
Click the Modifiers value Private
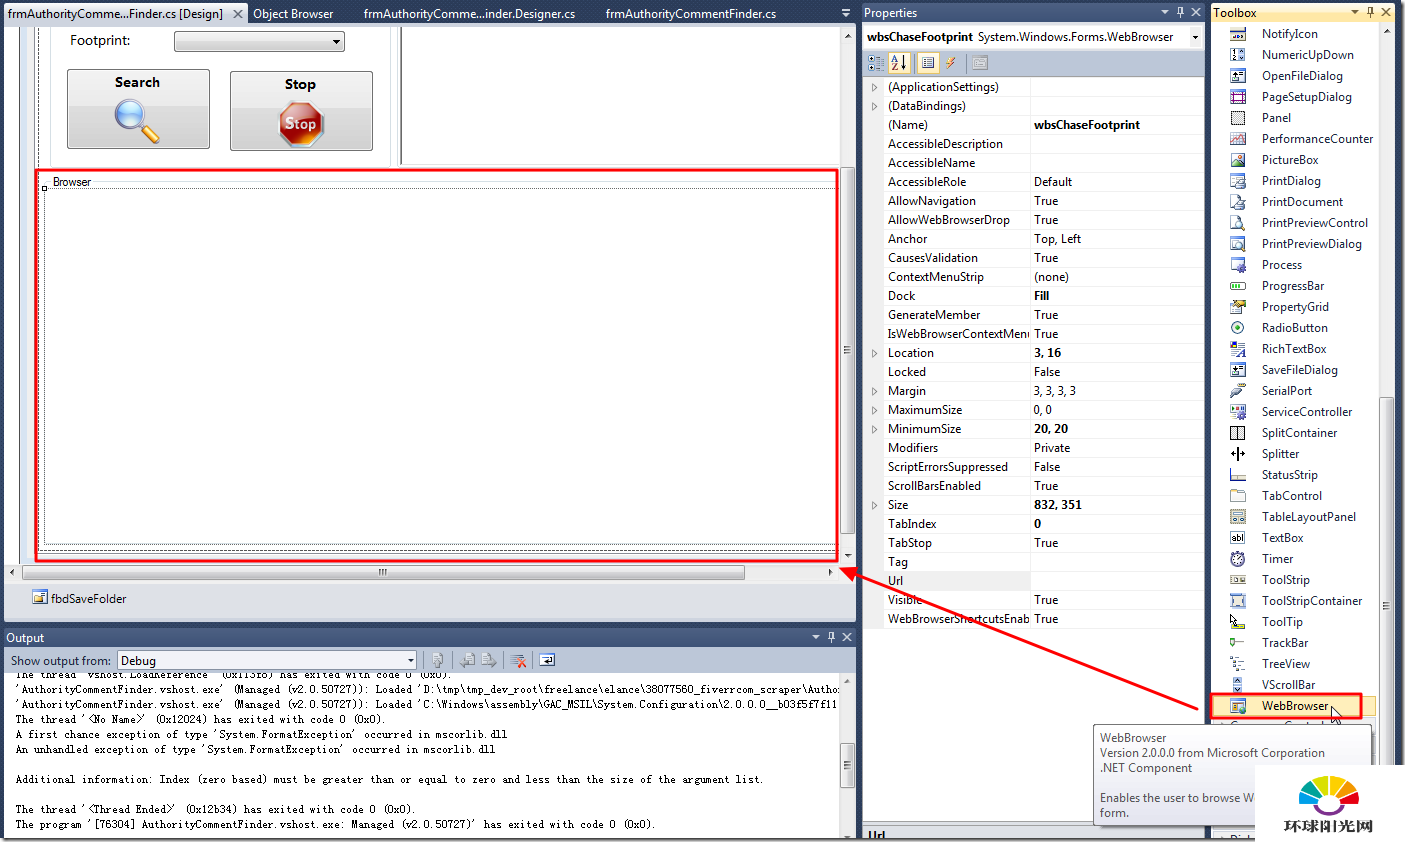(x=1117, y=448)
